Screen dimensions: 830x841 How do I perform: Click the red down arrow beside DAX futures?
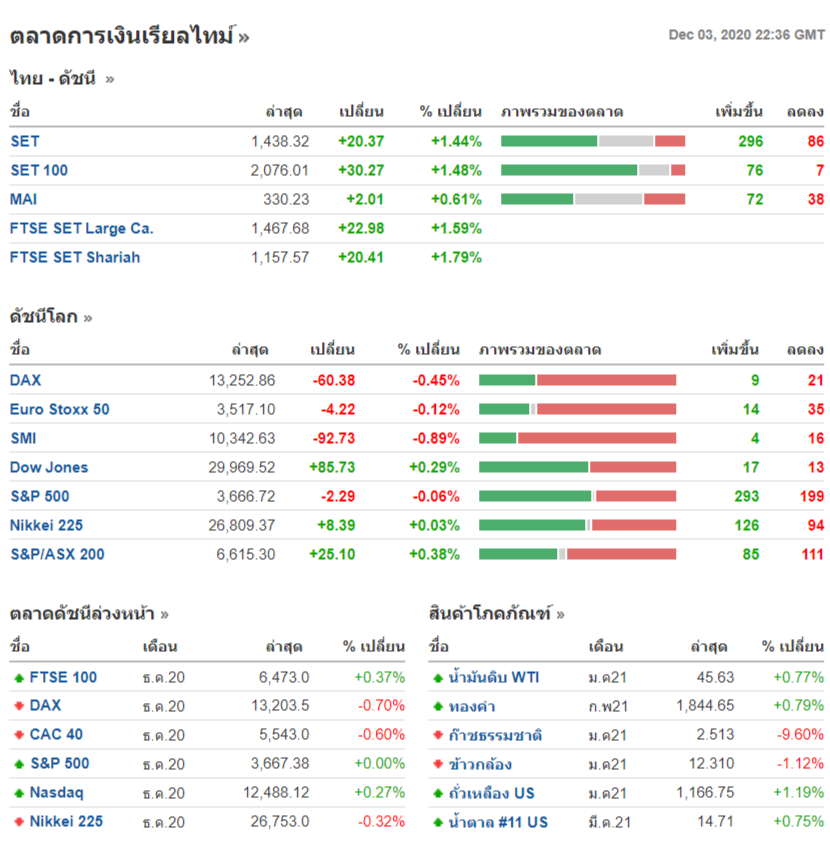(x=18, y=707)
